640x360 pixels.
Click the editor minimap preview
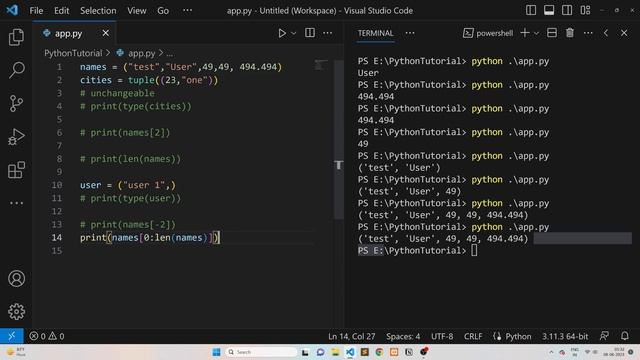coord(321,64)
